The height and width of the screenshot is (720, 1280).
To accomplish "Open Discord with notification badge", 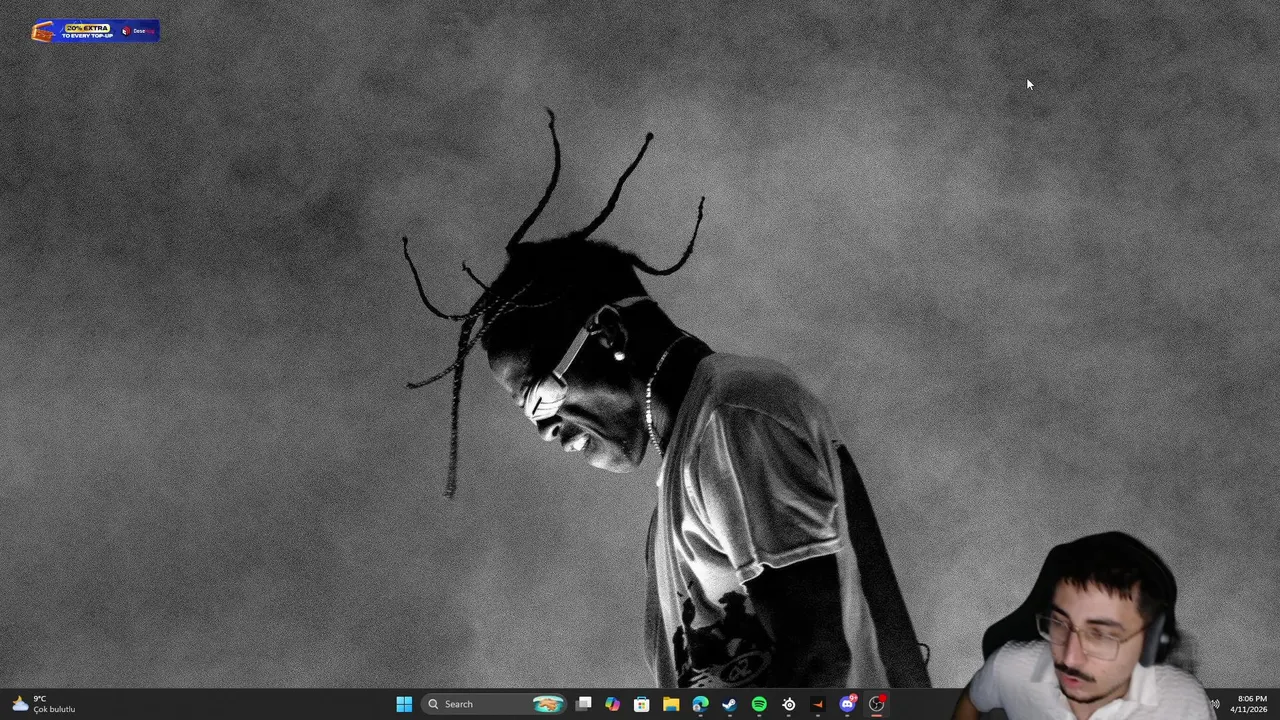I will click(848, 704).
